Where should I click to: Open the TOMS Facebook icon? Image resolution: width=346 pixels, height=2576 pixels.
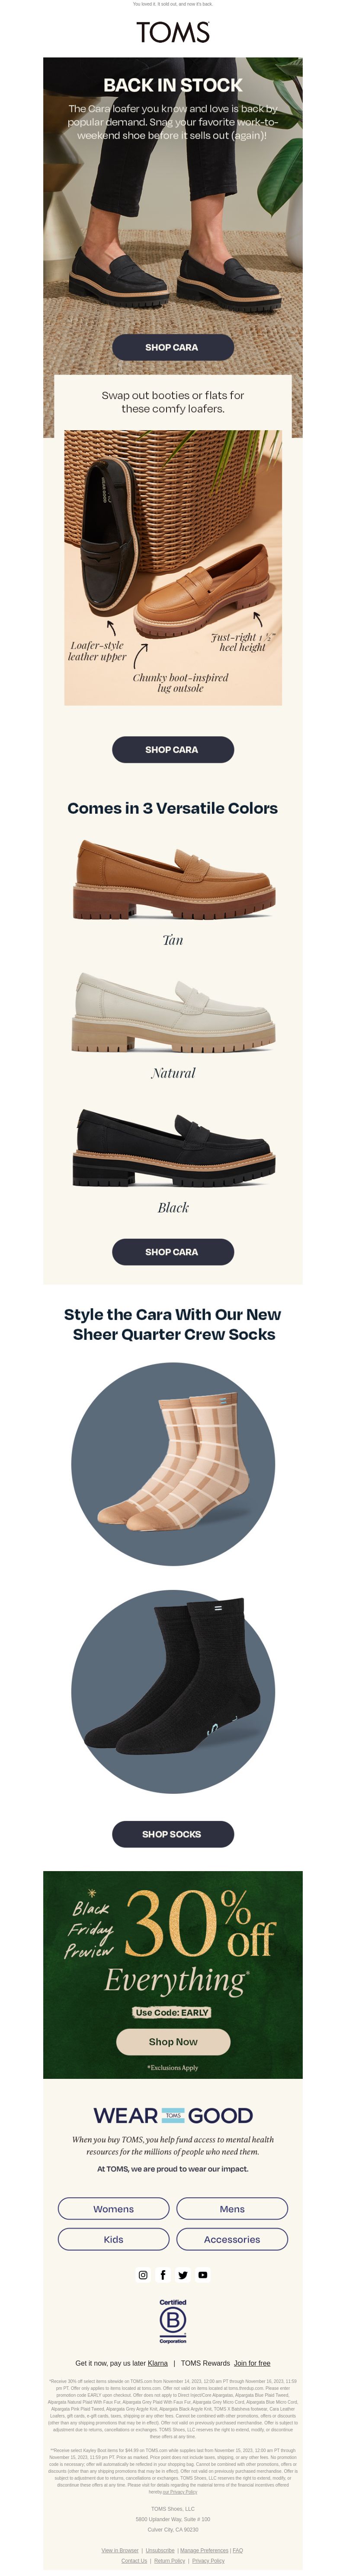click(163, 2275)
